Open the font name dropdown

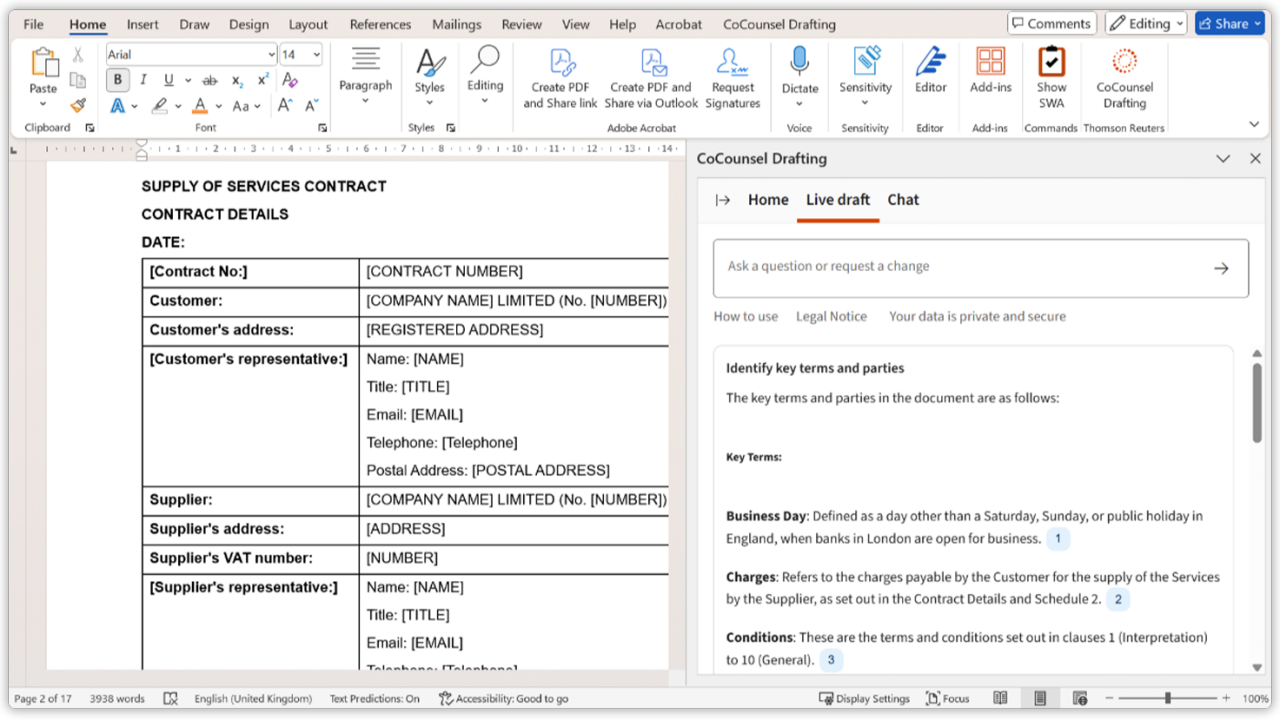coord(271,54)
